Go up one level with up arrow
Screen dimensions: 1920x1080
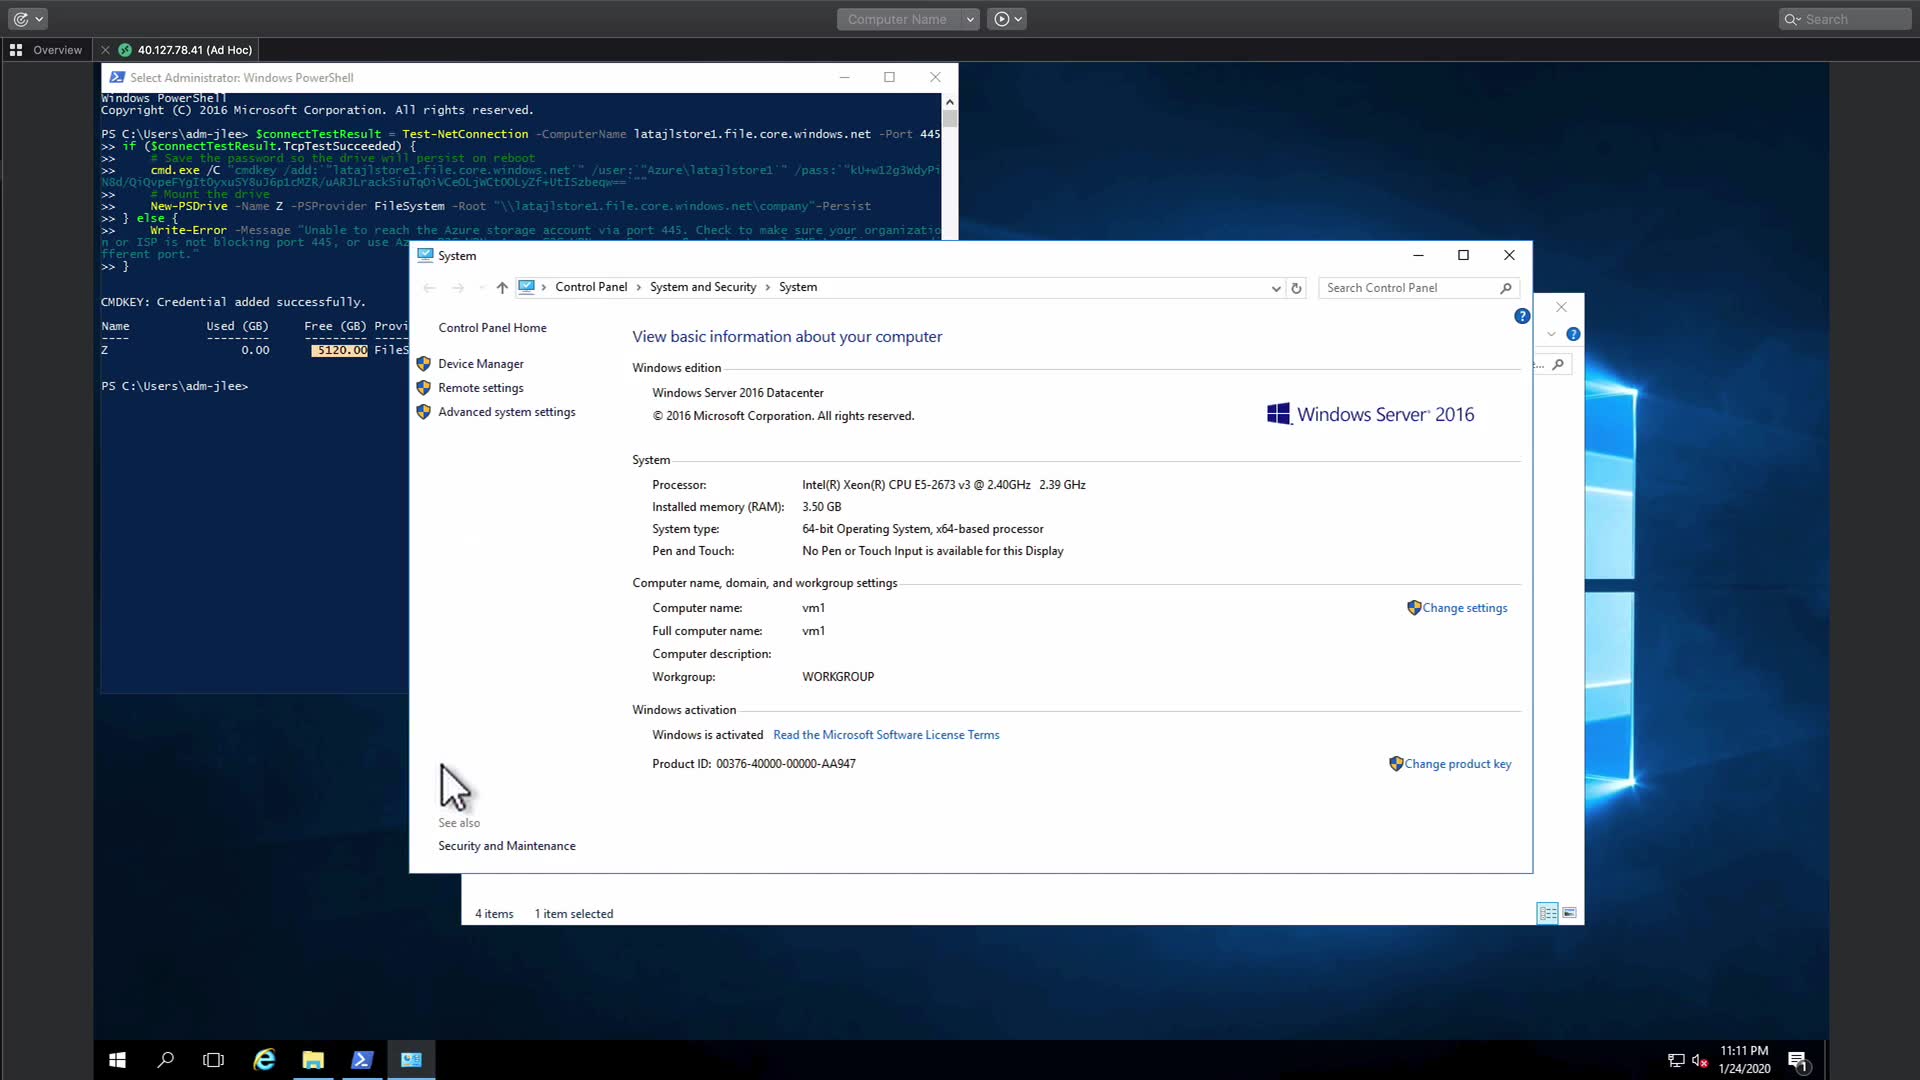(x=502, y=288)
